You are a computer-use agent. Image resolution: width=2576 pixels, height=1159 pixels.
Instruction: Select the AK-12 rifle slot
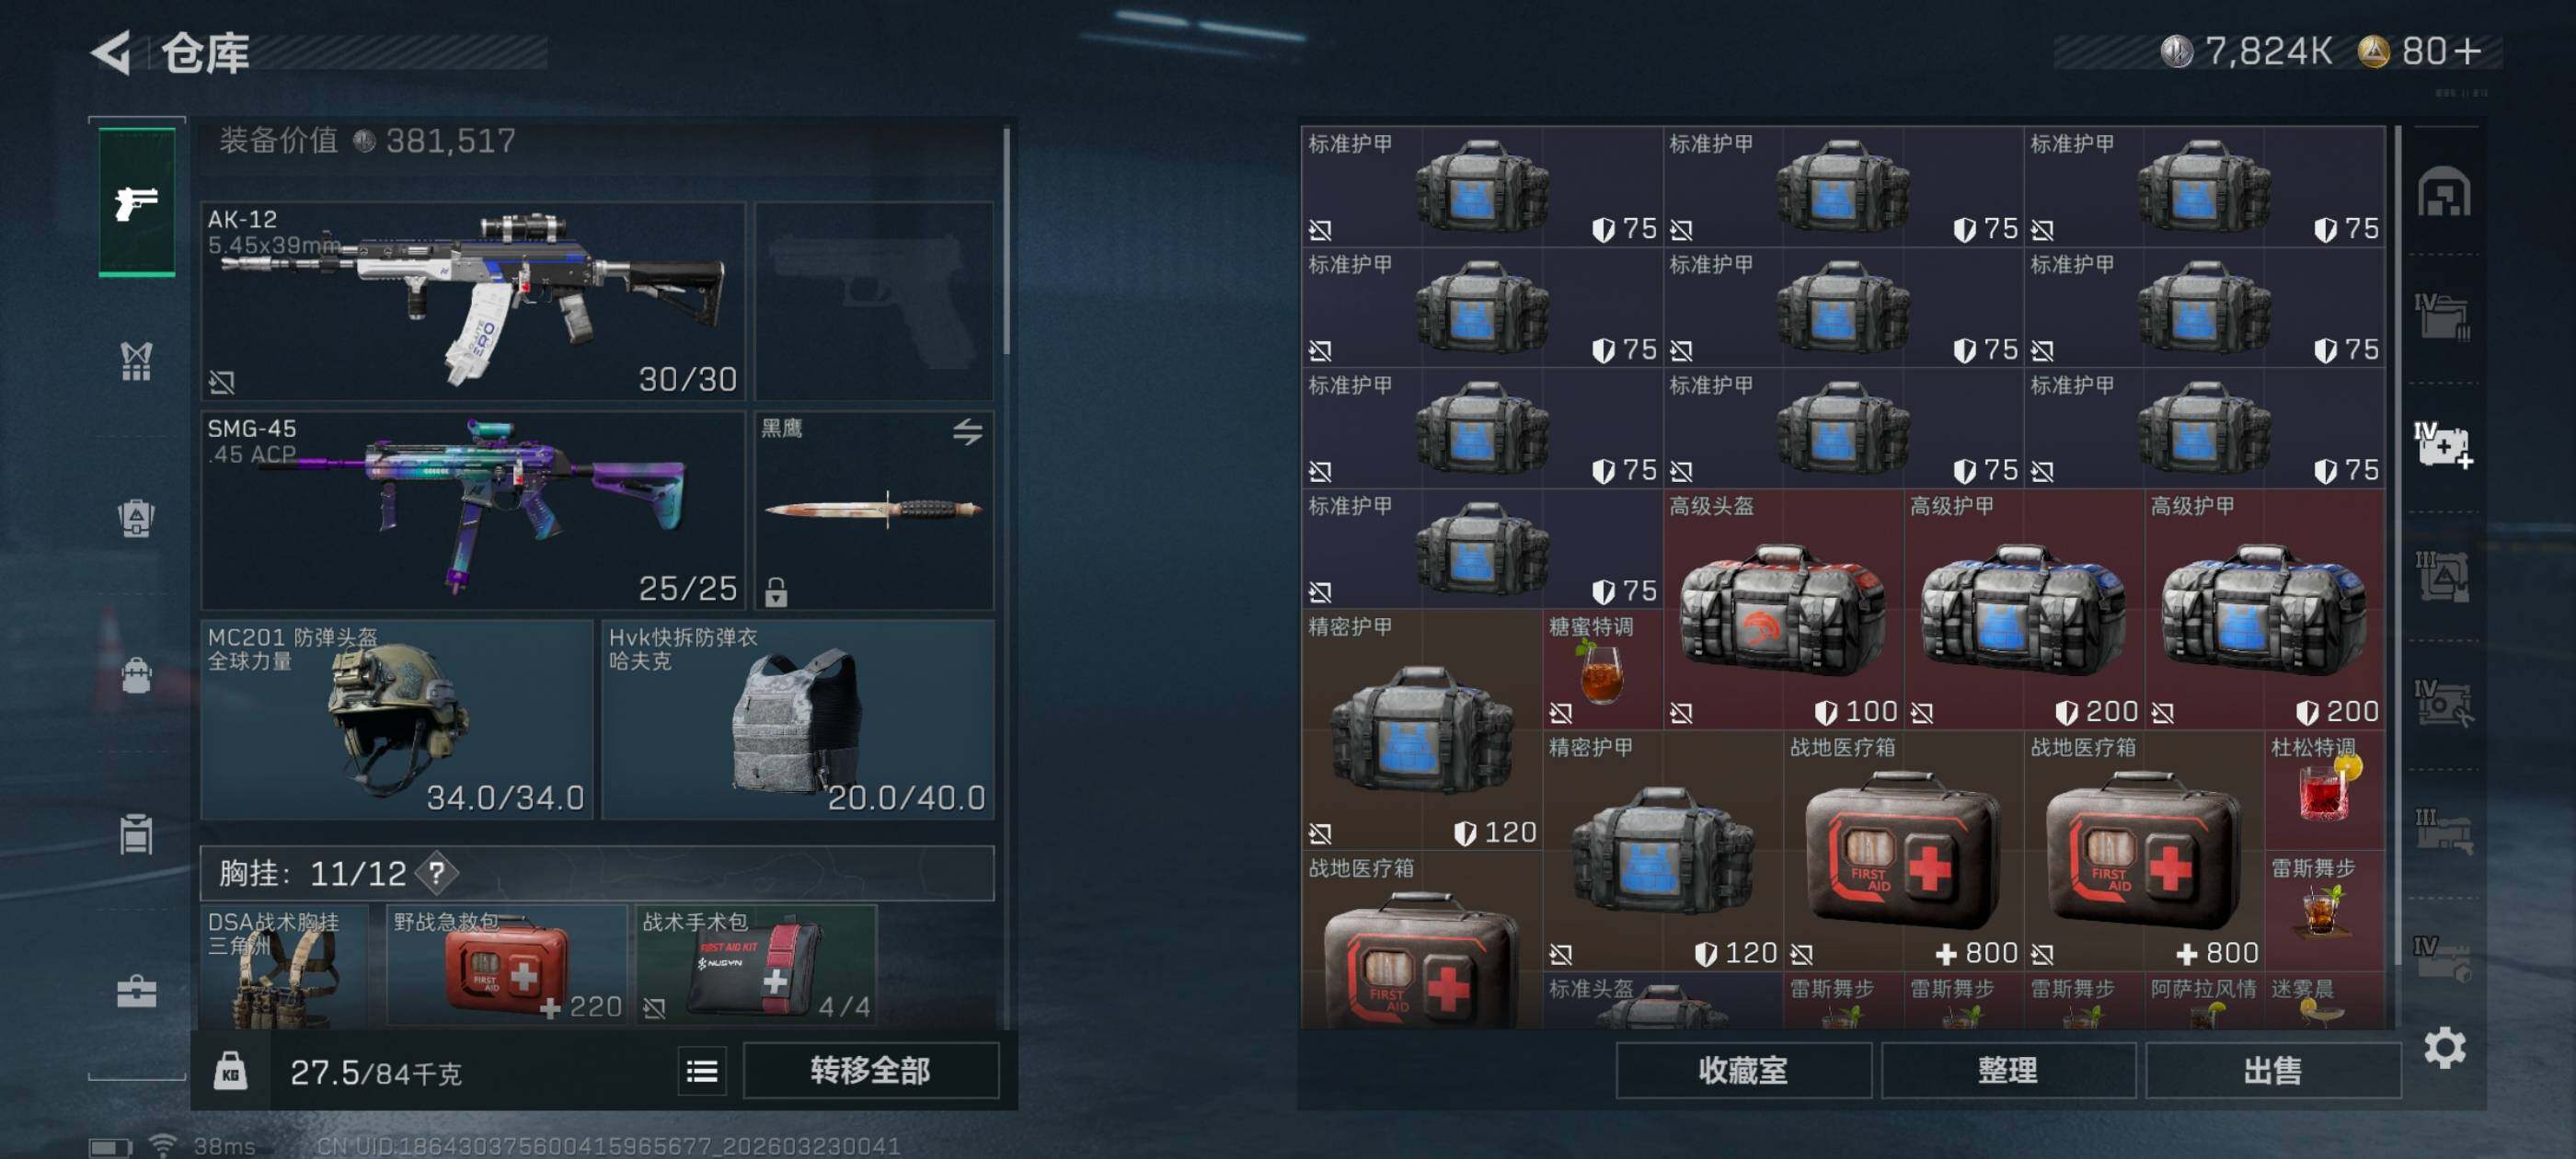click(473, 301)
